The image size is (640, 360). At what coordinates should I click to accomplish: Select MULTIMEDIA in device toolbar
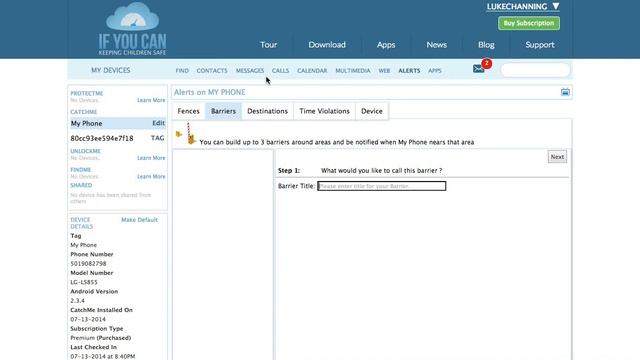click(353, 71)
